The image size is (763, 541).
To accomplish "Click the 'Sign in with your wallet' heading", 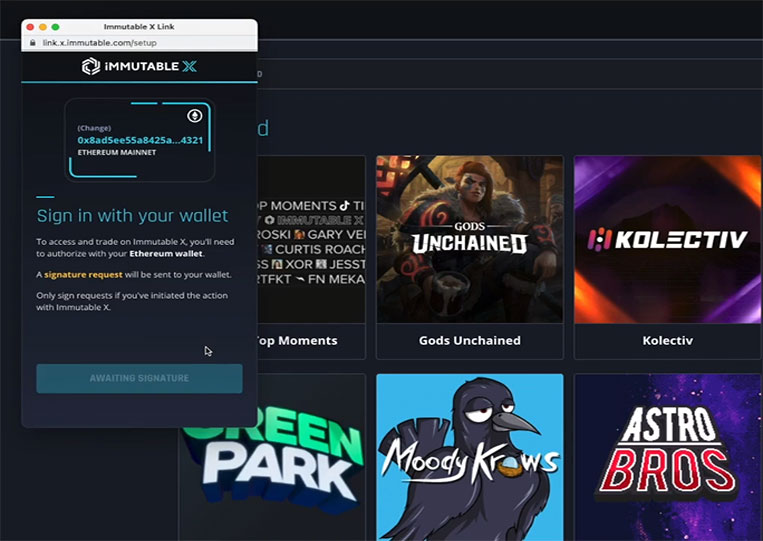I will 132,216.
